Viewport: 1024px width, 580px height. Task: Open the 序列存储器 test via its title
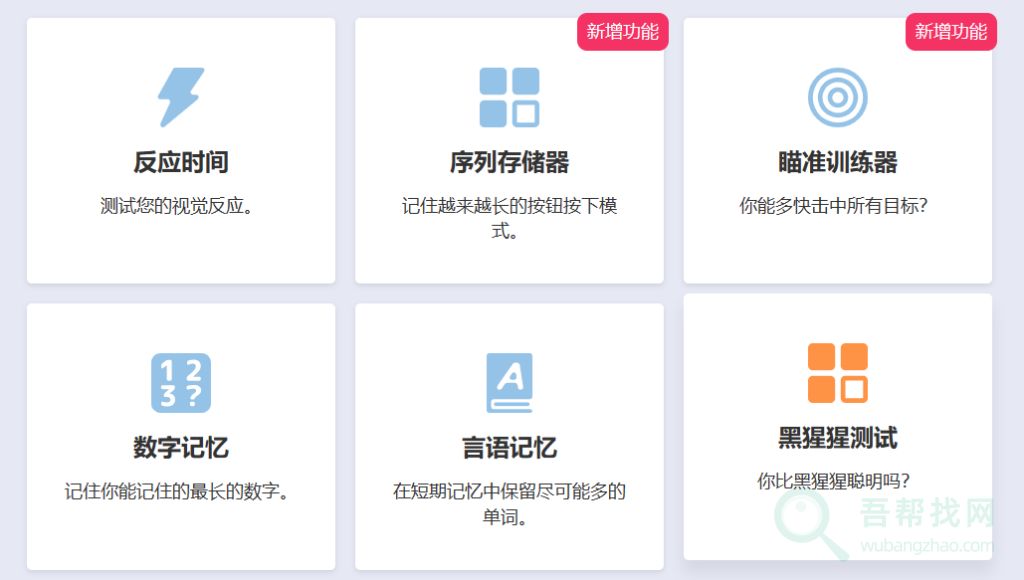click(508, 162)
